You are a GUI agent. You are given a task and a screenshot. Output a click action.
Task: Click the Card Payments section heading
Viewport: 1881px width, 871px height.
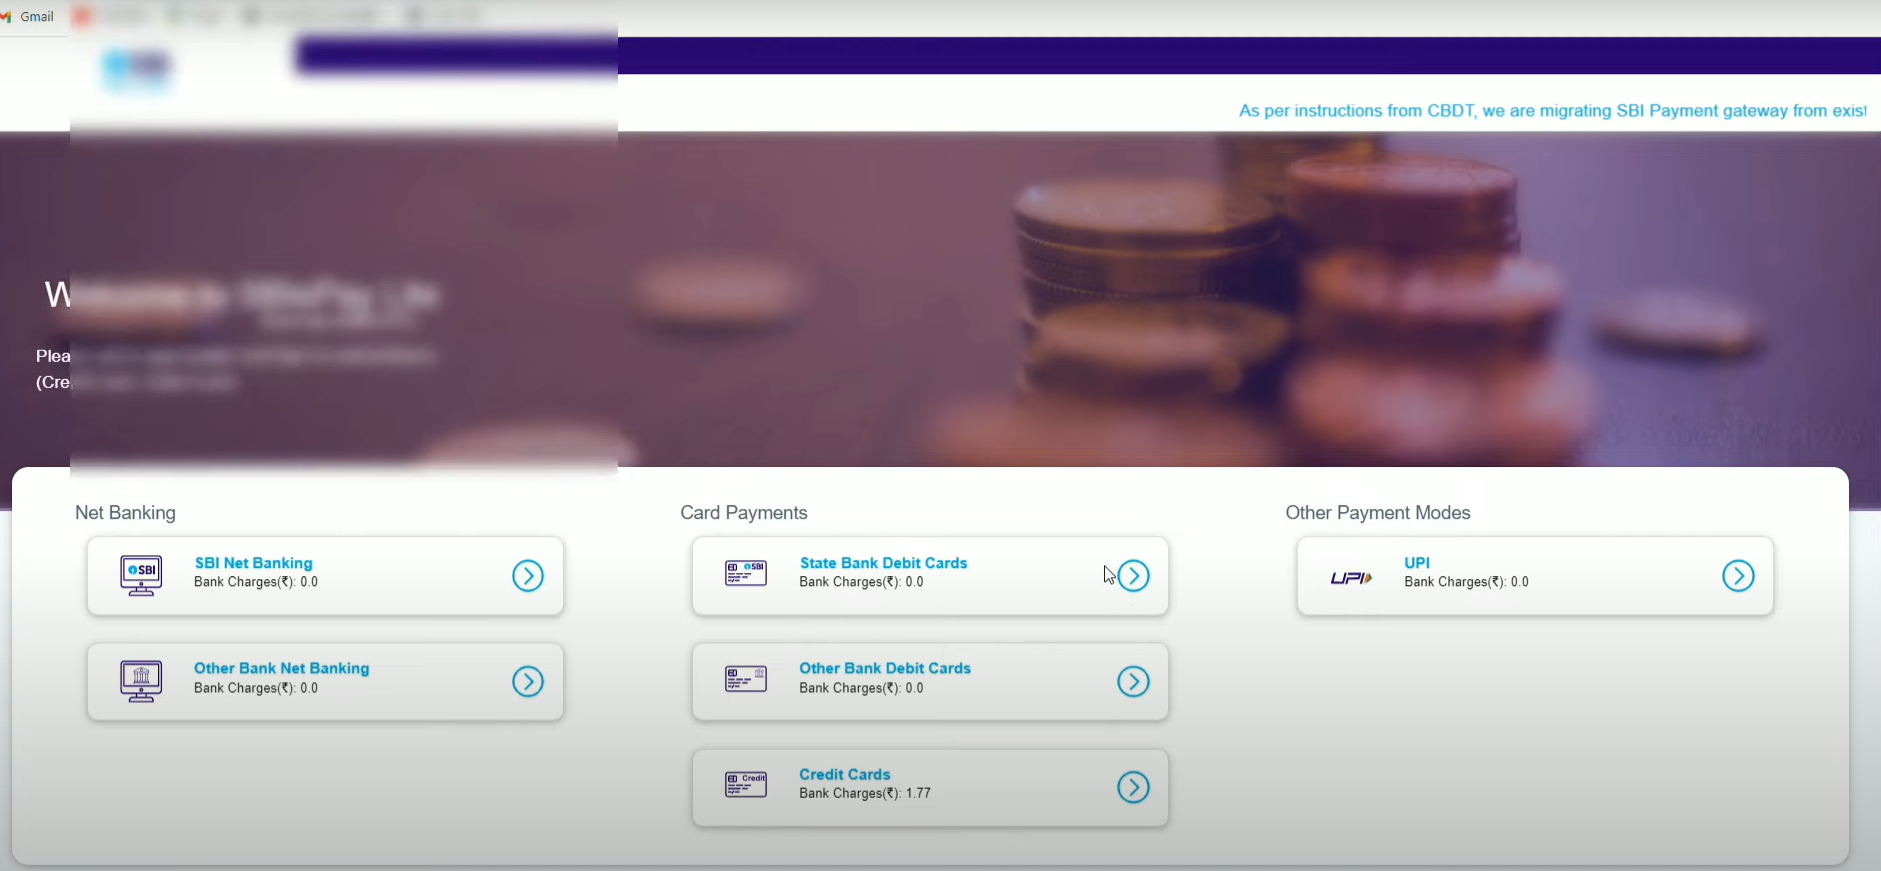click(x=744, y=513)
